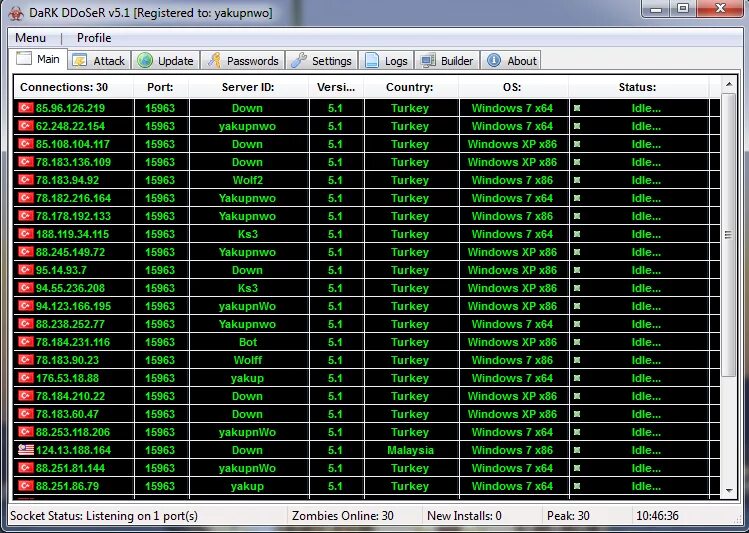Viewport: 749px width, 533px height.
Task: Sort by the Connections: 30 column header
Action: [x=74, y=87]
